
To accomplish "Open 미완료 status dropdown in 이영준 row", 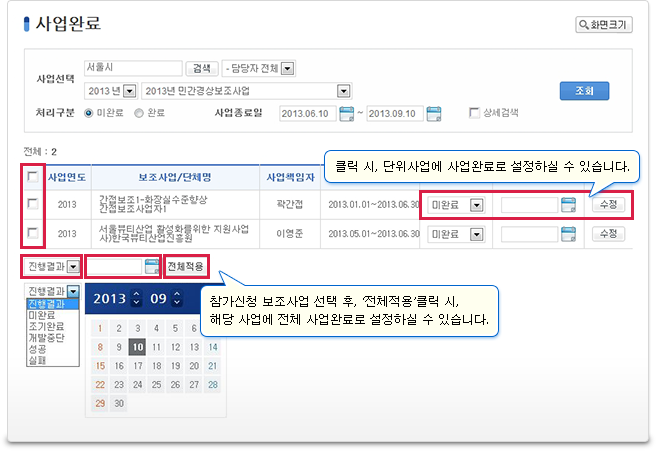I will point(456,234).
